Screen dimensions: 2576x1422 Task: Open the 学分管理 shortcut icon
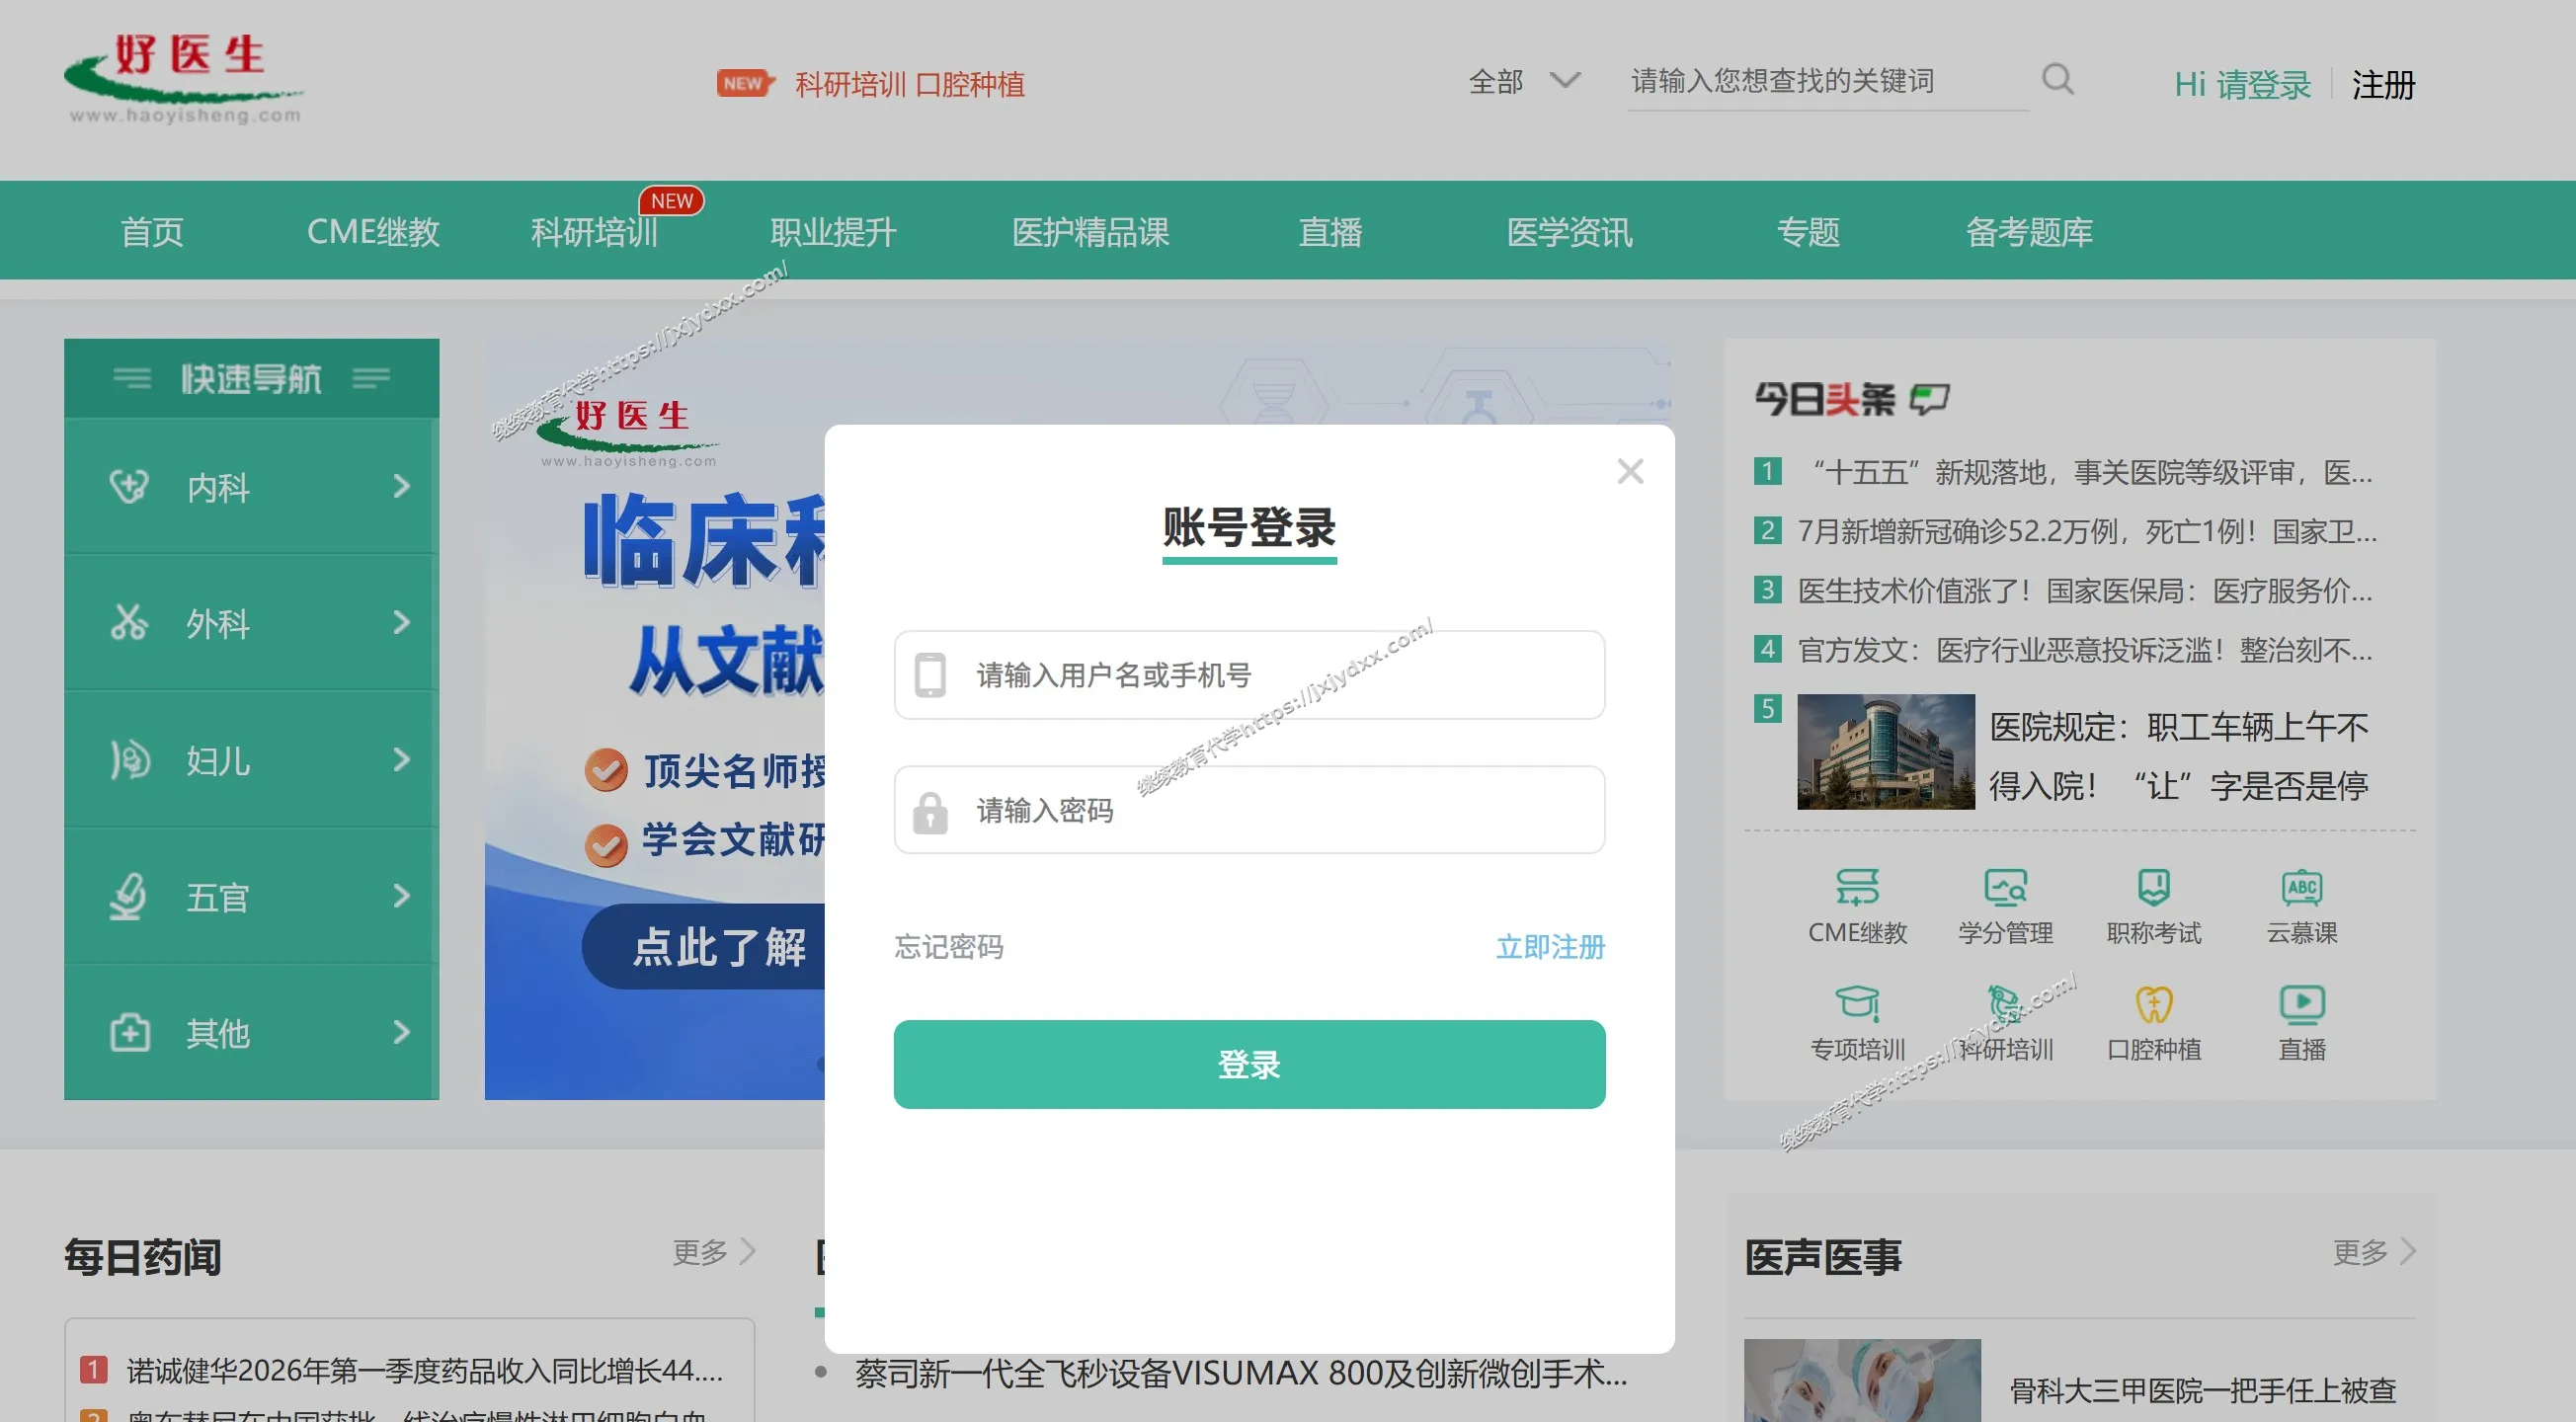(2005, 887)
